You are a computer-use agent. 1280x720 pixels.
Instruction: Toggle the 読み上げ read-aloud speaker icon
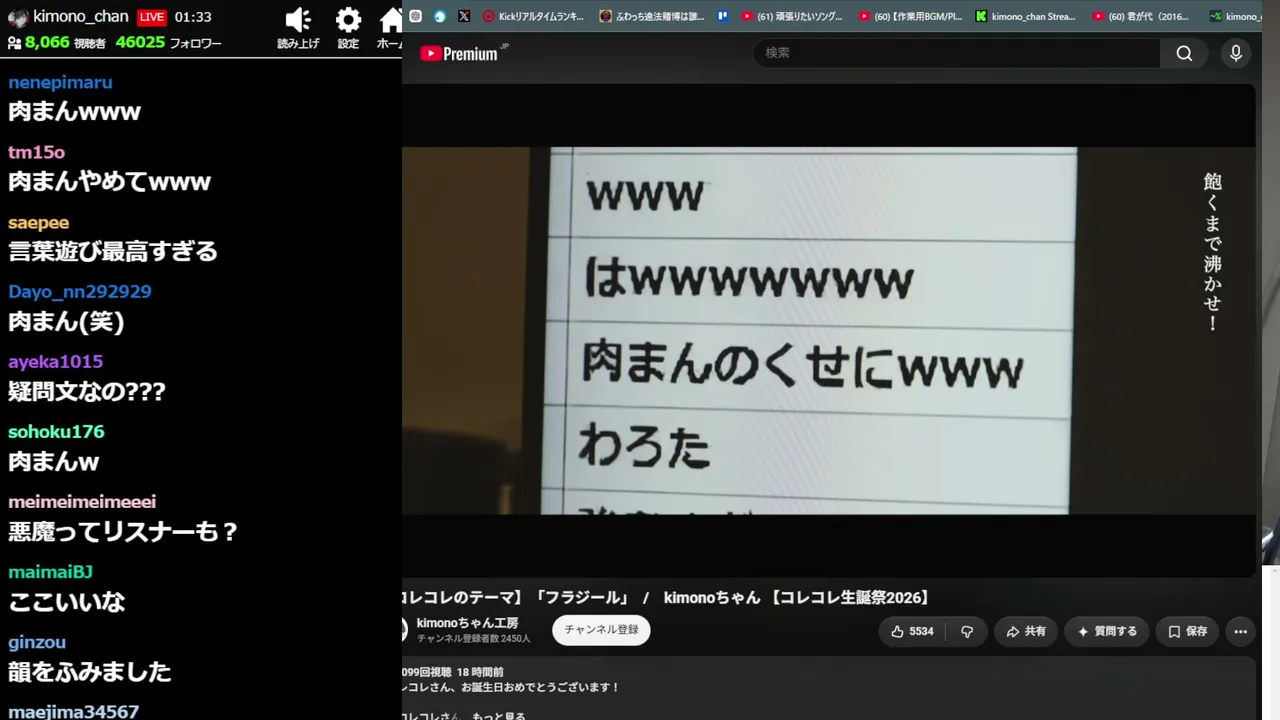298,20
